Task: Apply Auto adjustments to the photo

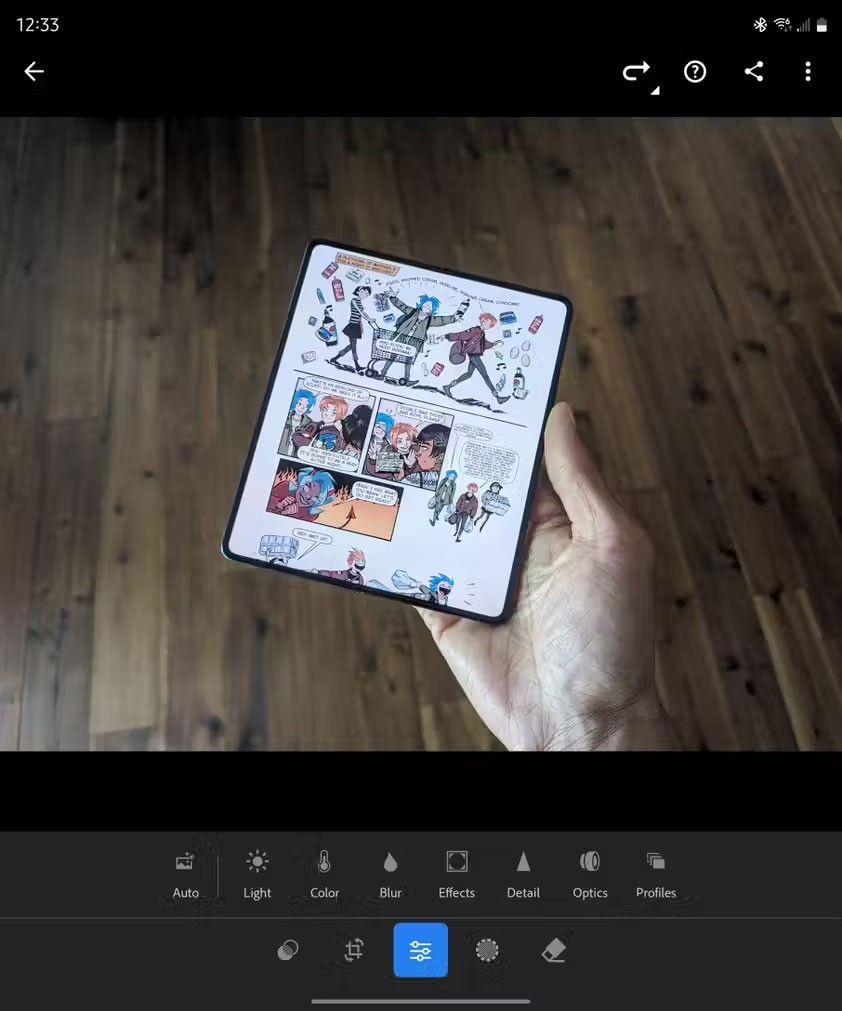Action: click(185, 873)
